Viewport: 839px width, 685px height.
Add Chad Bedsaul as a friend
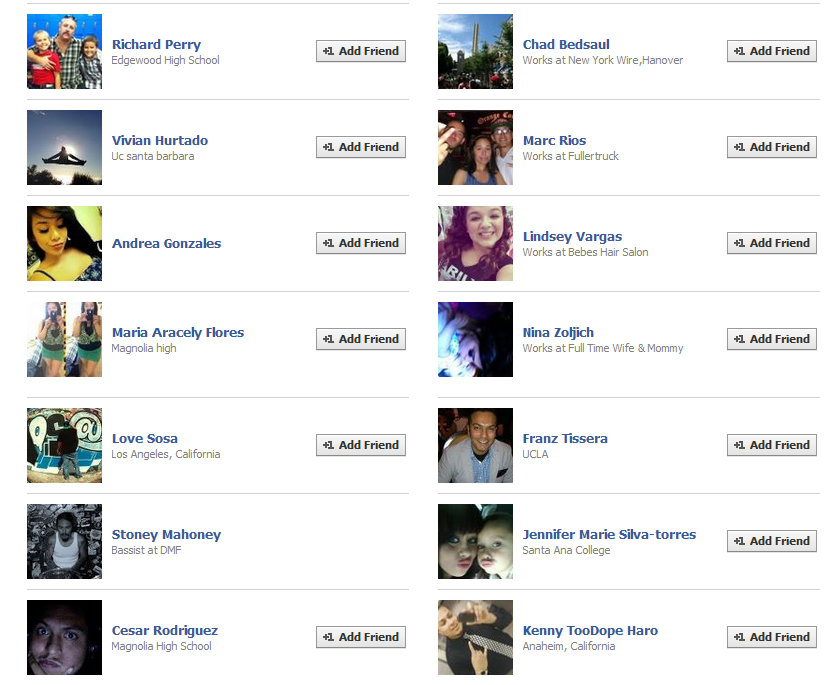(x=772, y=51)
